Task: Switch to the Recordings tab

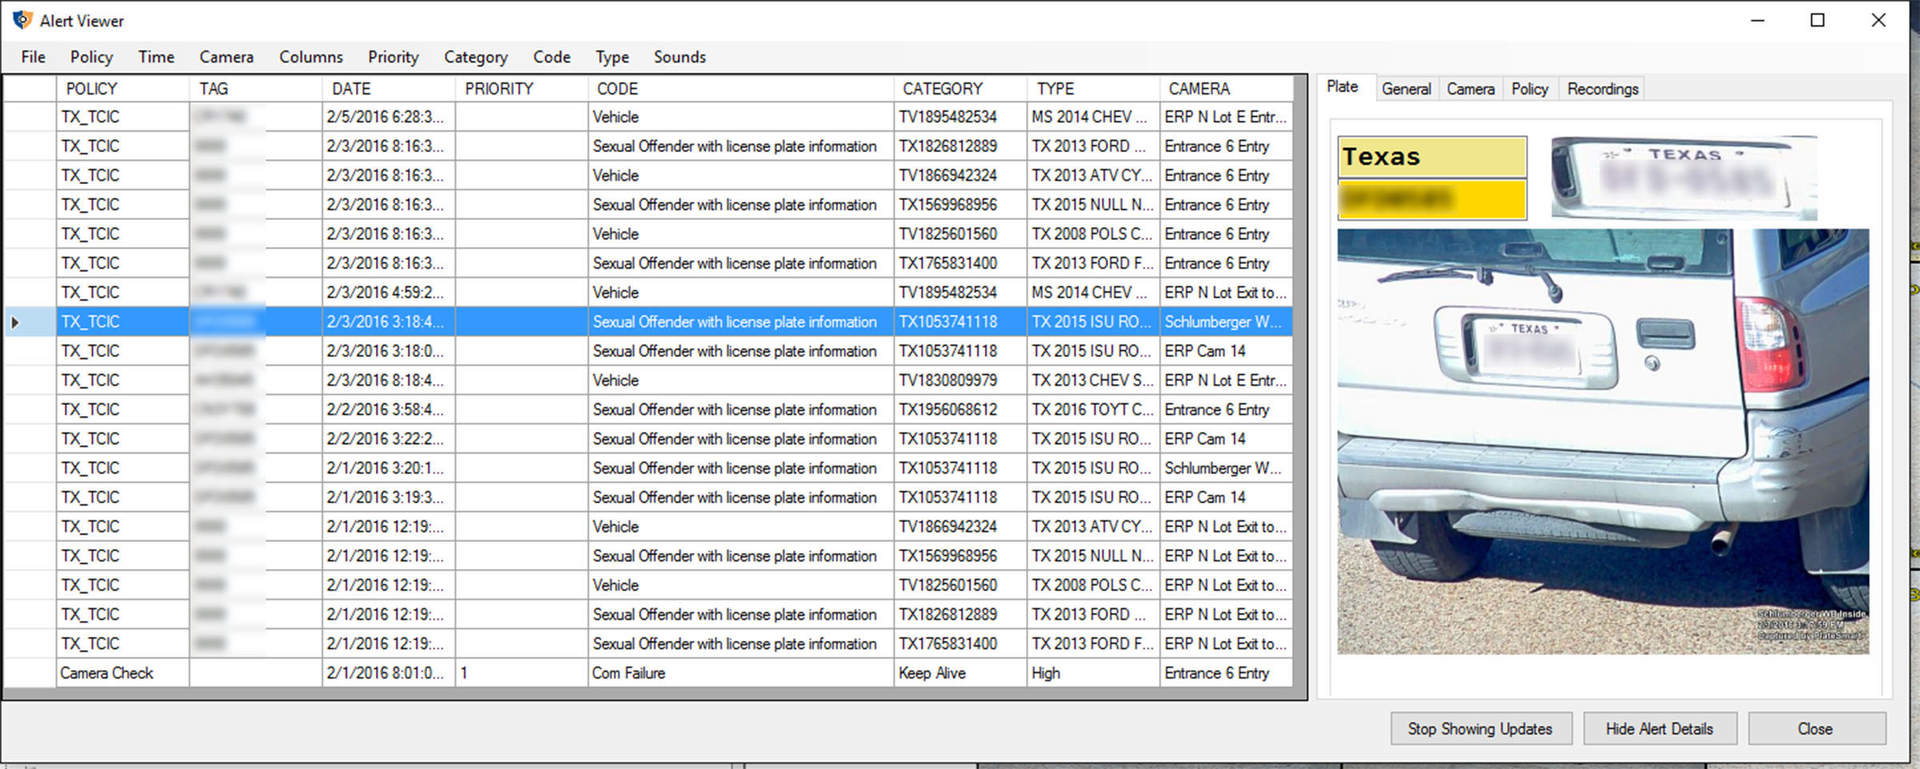Action: point(1602,89)
